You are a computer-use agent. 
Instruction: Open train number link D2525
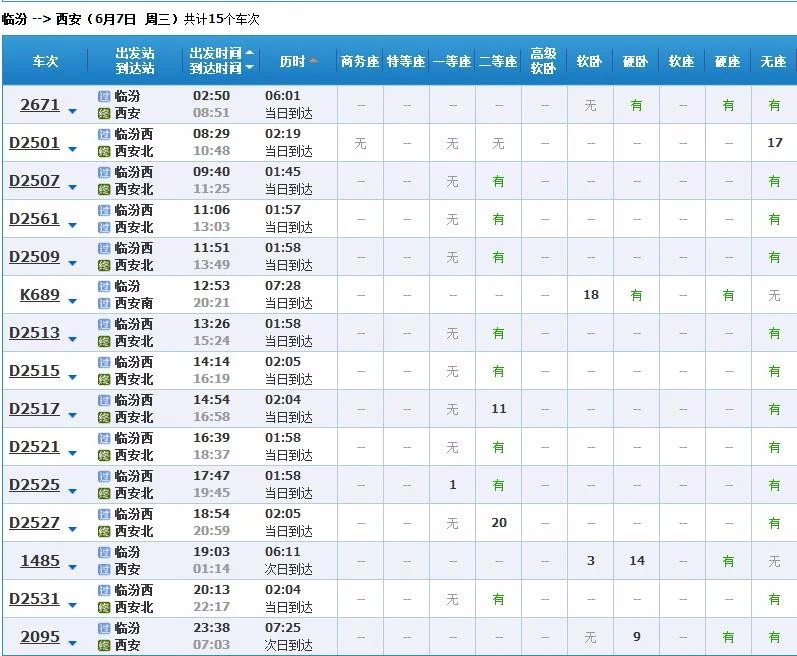coord(35,484)
